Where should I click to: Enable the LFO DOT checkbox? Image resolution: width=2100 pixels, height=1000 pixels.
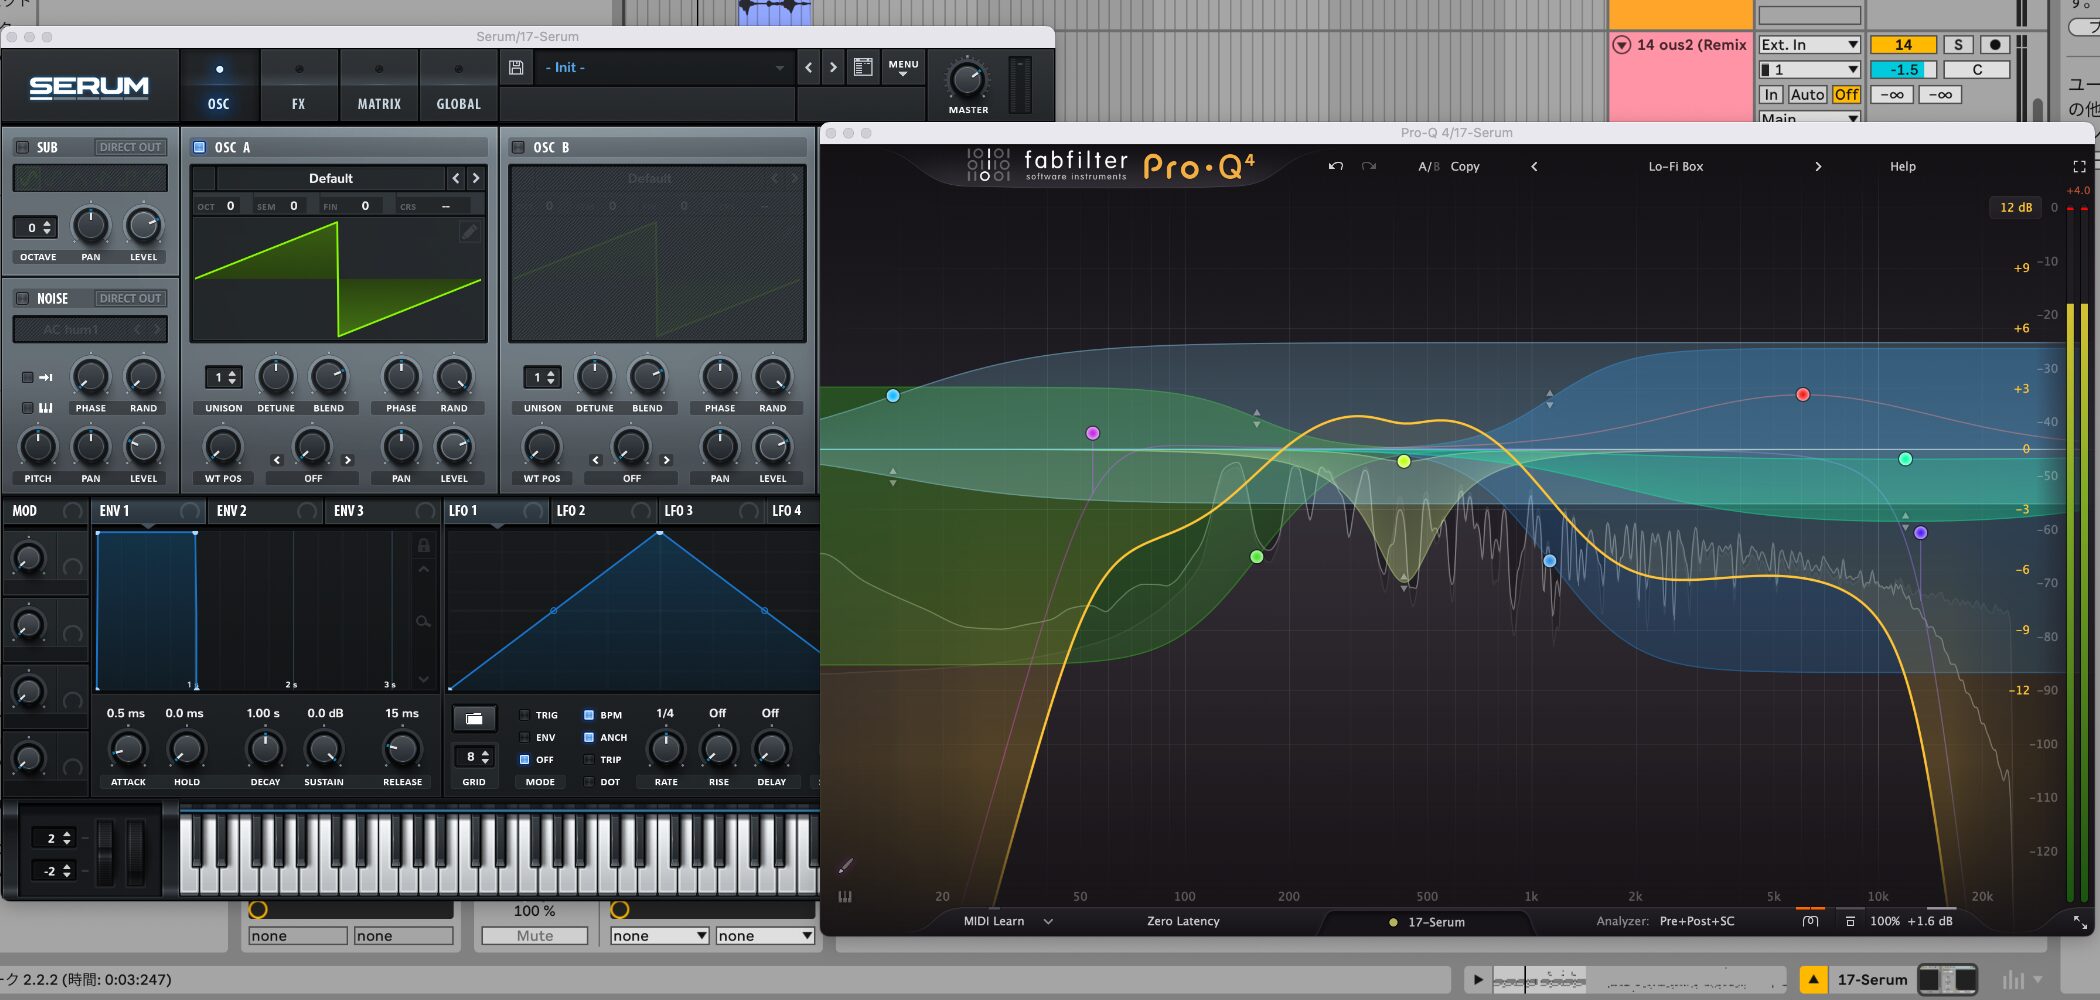point(589,782)
